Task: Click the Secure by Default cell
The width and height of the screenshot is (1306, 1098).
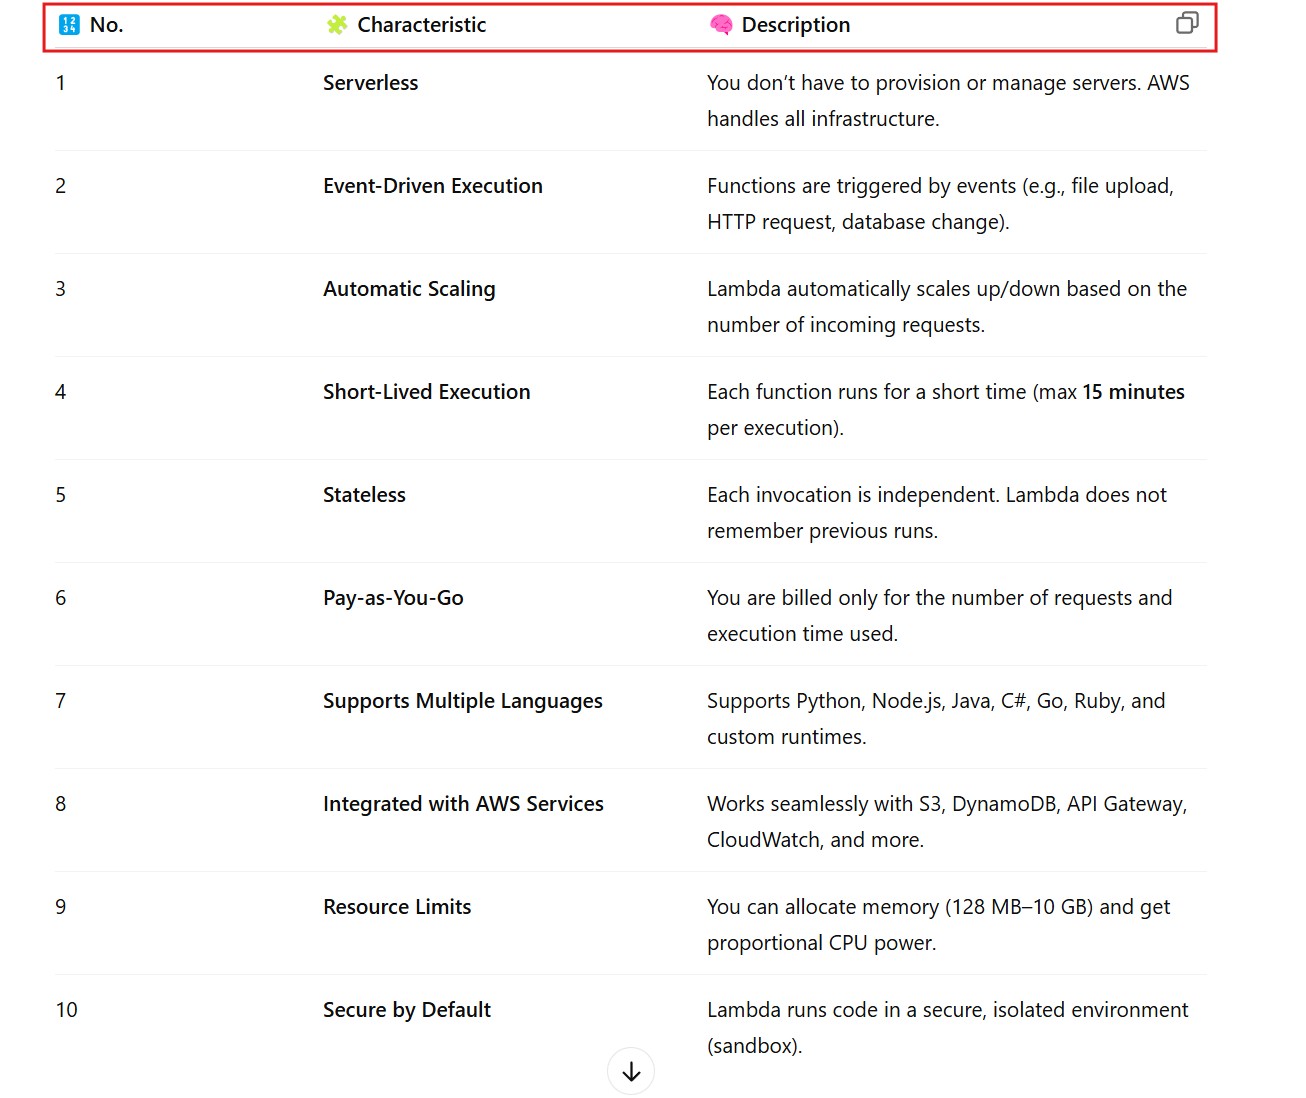Action: [406, 1010]
